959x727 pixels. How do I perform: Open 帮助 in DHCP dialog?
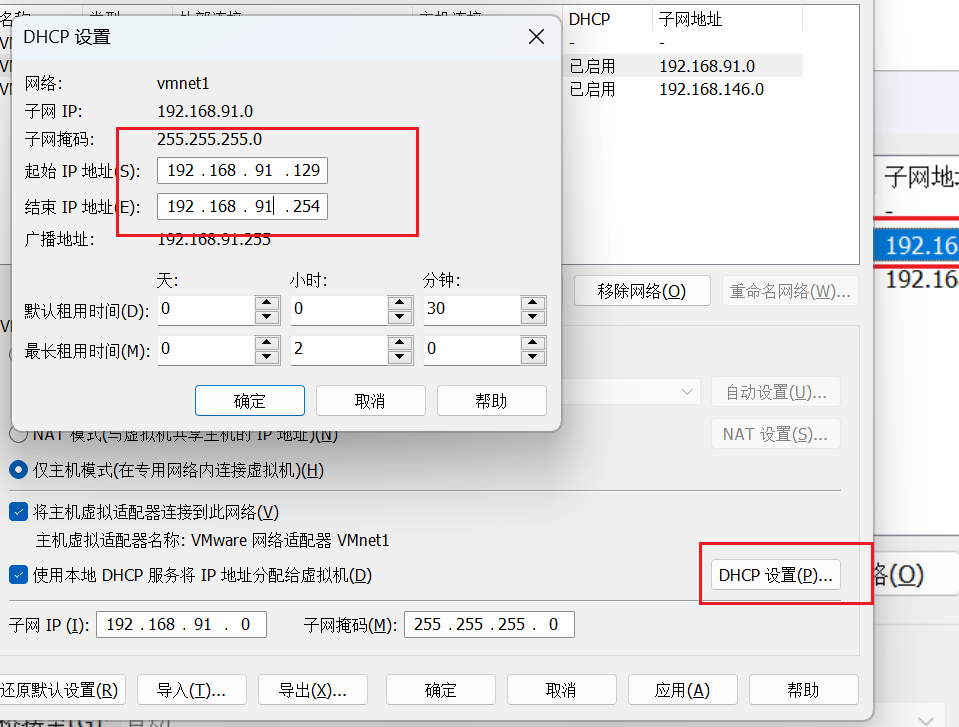click(x=491, y=401)
